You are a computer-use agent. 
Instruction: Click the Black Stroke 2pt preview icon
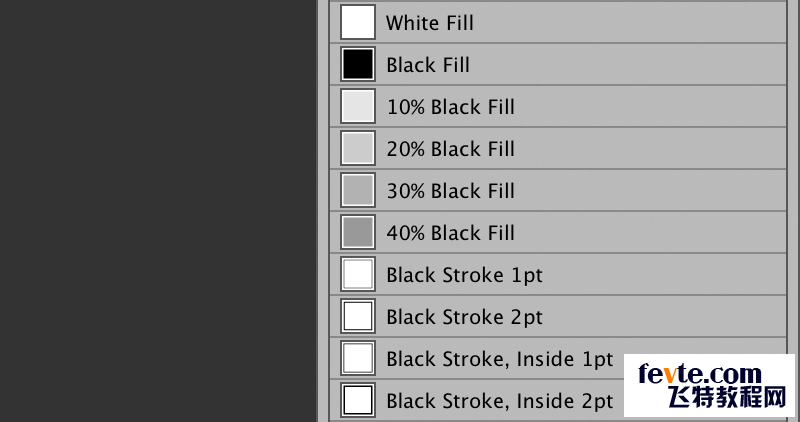point(358,316)
